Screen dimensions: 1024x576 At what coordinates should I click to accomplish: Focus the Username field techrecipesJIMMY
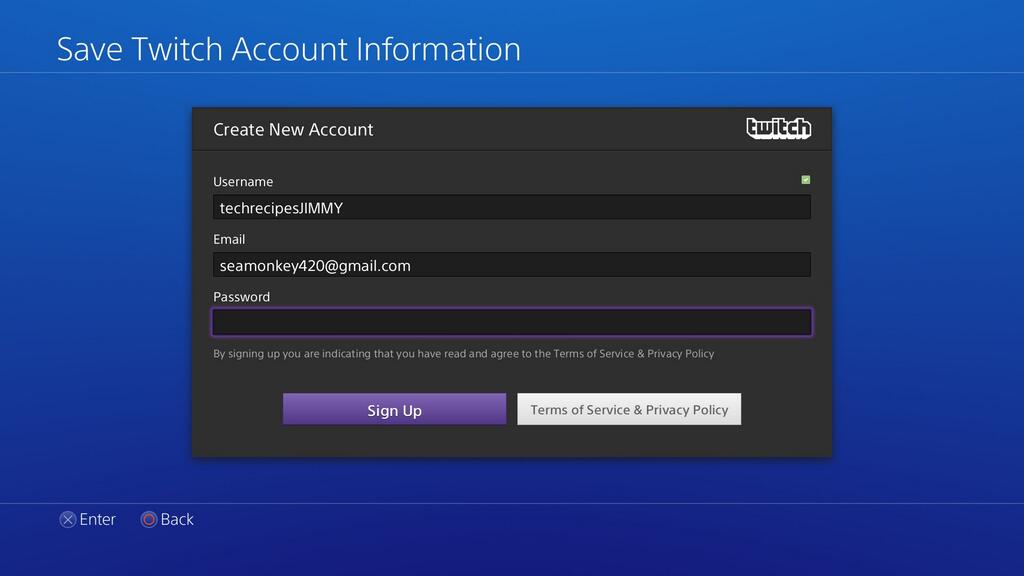pyautogui.click(x=512, y=207)
